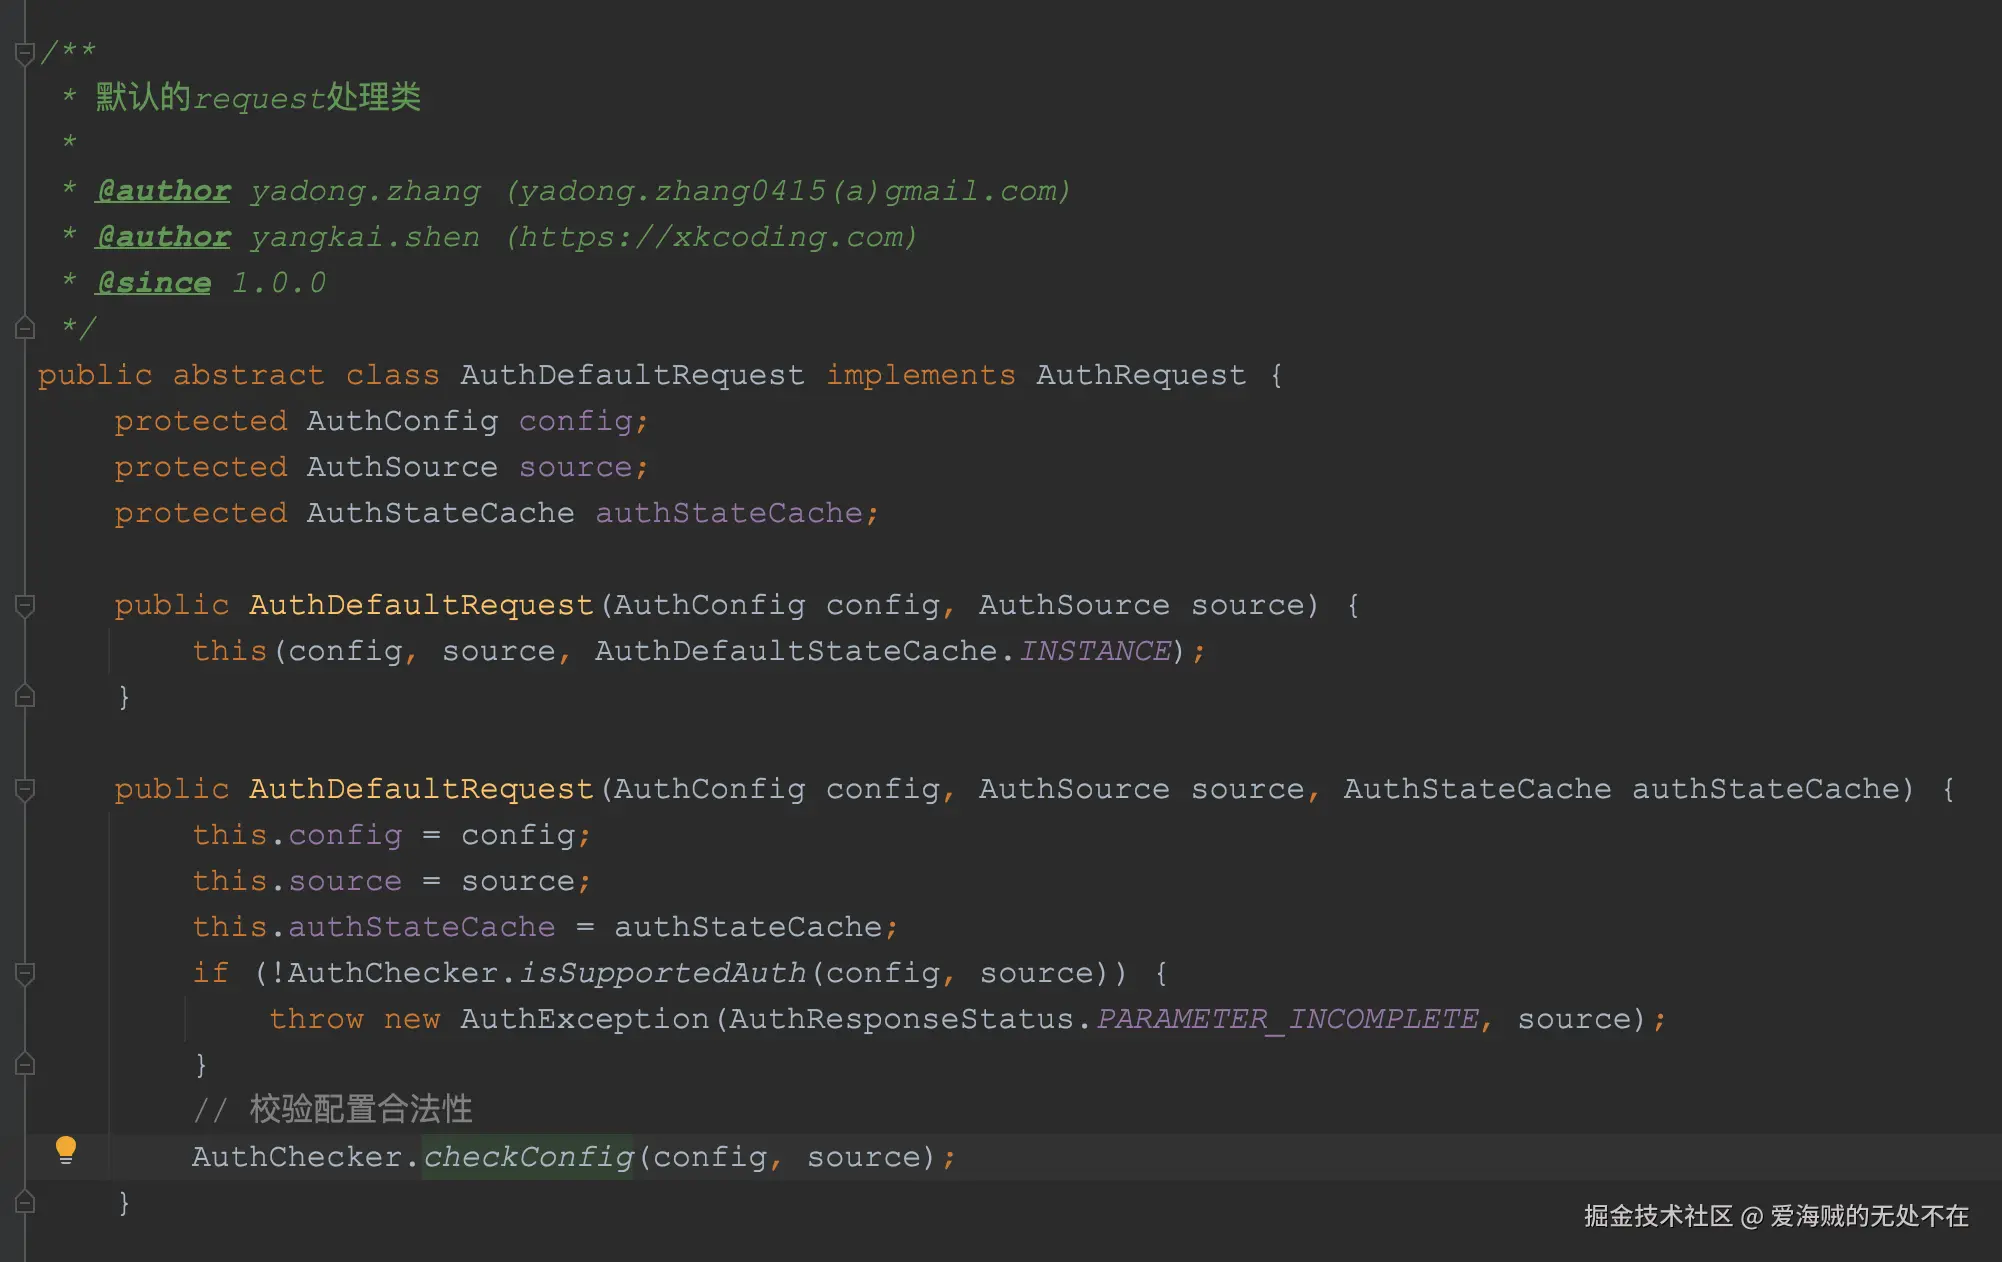Click the yellow lightbulb quick-fix icon
The width and height of the screenshot is (2002, 1262).
66,1149
